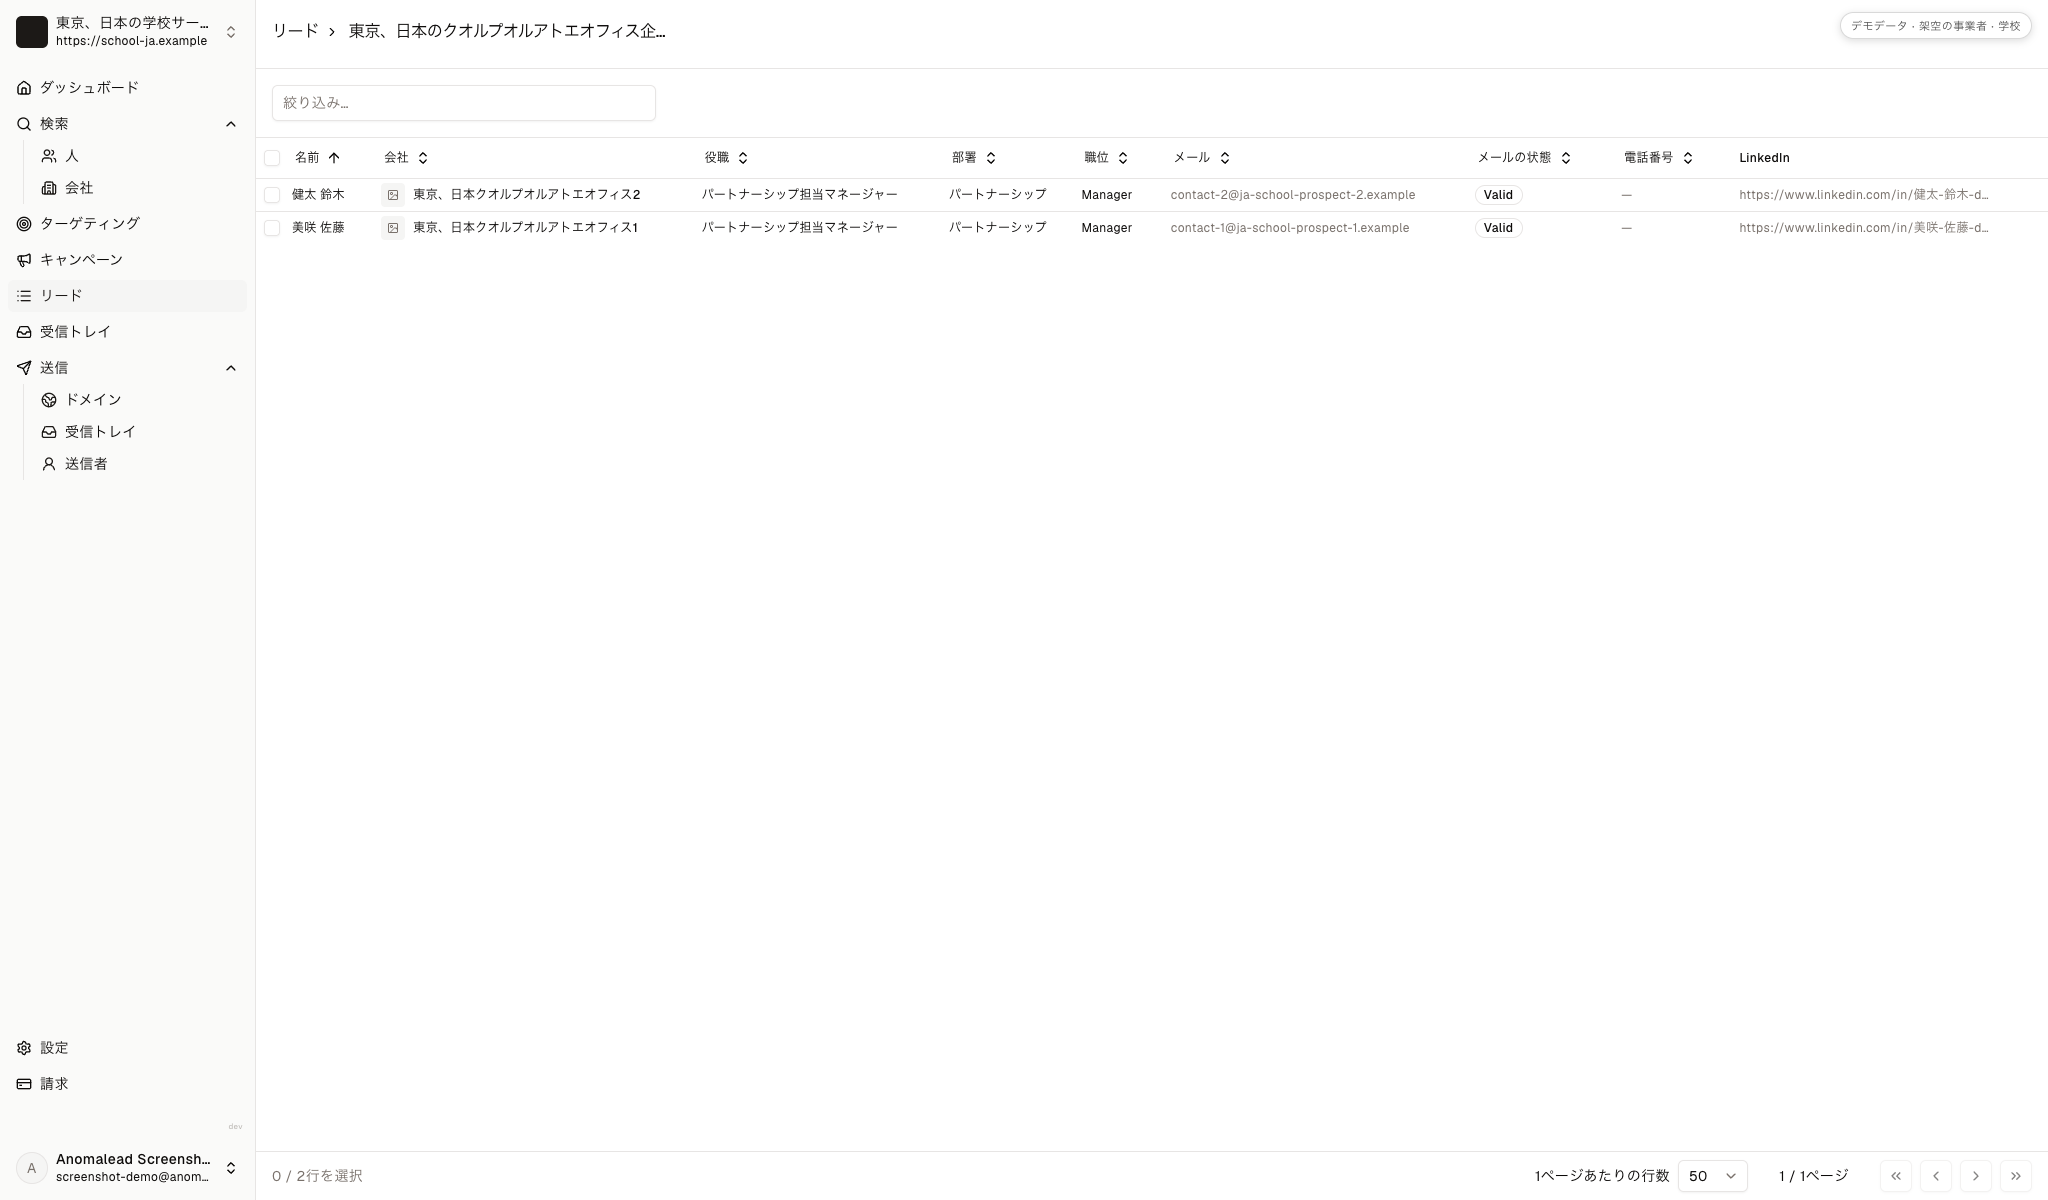The image size is (2048, 1200).
Task: Click the 絞り込み filter input field
Action: click(464, 103)
